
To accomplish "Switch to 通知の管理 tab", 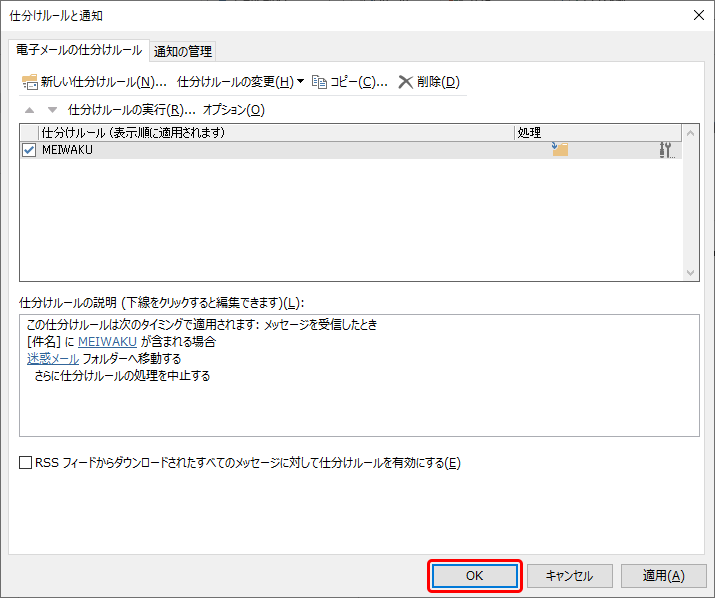I will click(x=183, y=51).
